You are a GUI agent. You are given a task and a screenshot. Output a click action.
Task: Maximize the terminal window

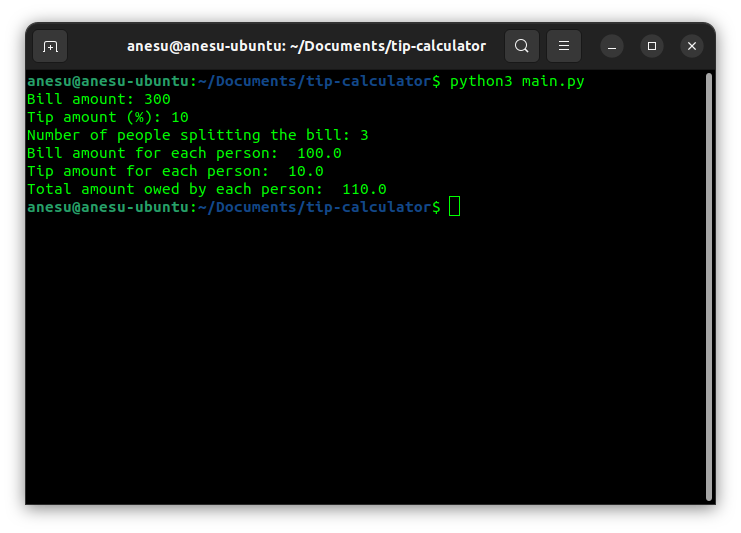652,46
